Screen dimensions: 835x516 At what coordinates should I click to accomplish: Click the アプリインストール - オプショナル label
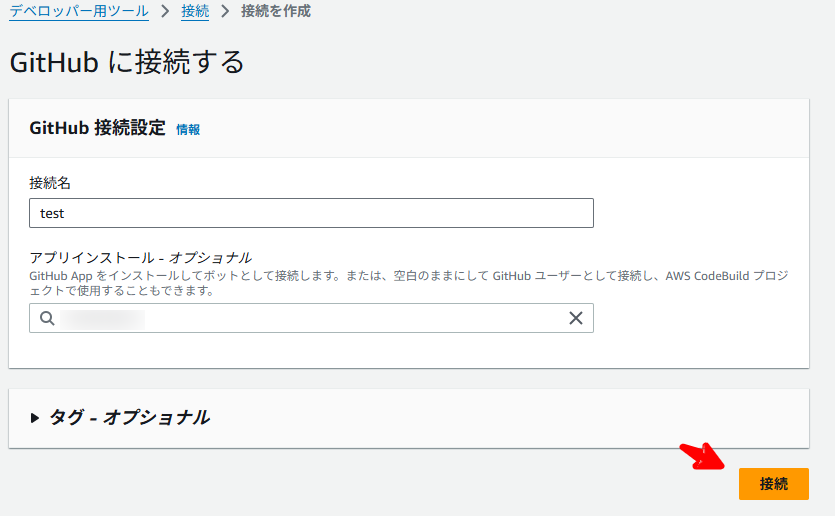click(140, 258)
